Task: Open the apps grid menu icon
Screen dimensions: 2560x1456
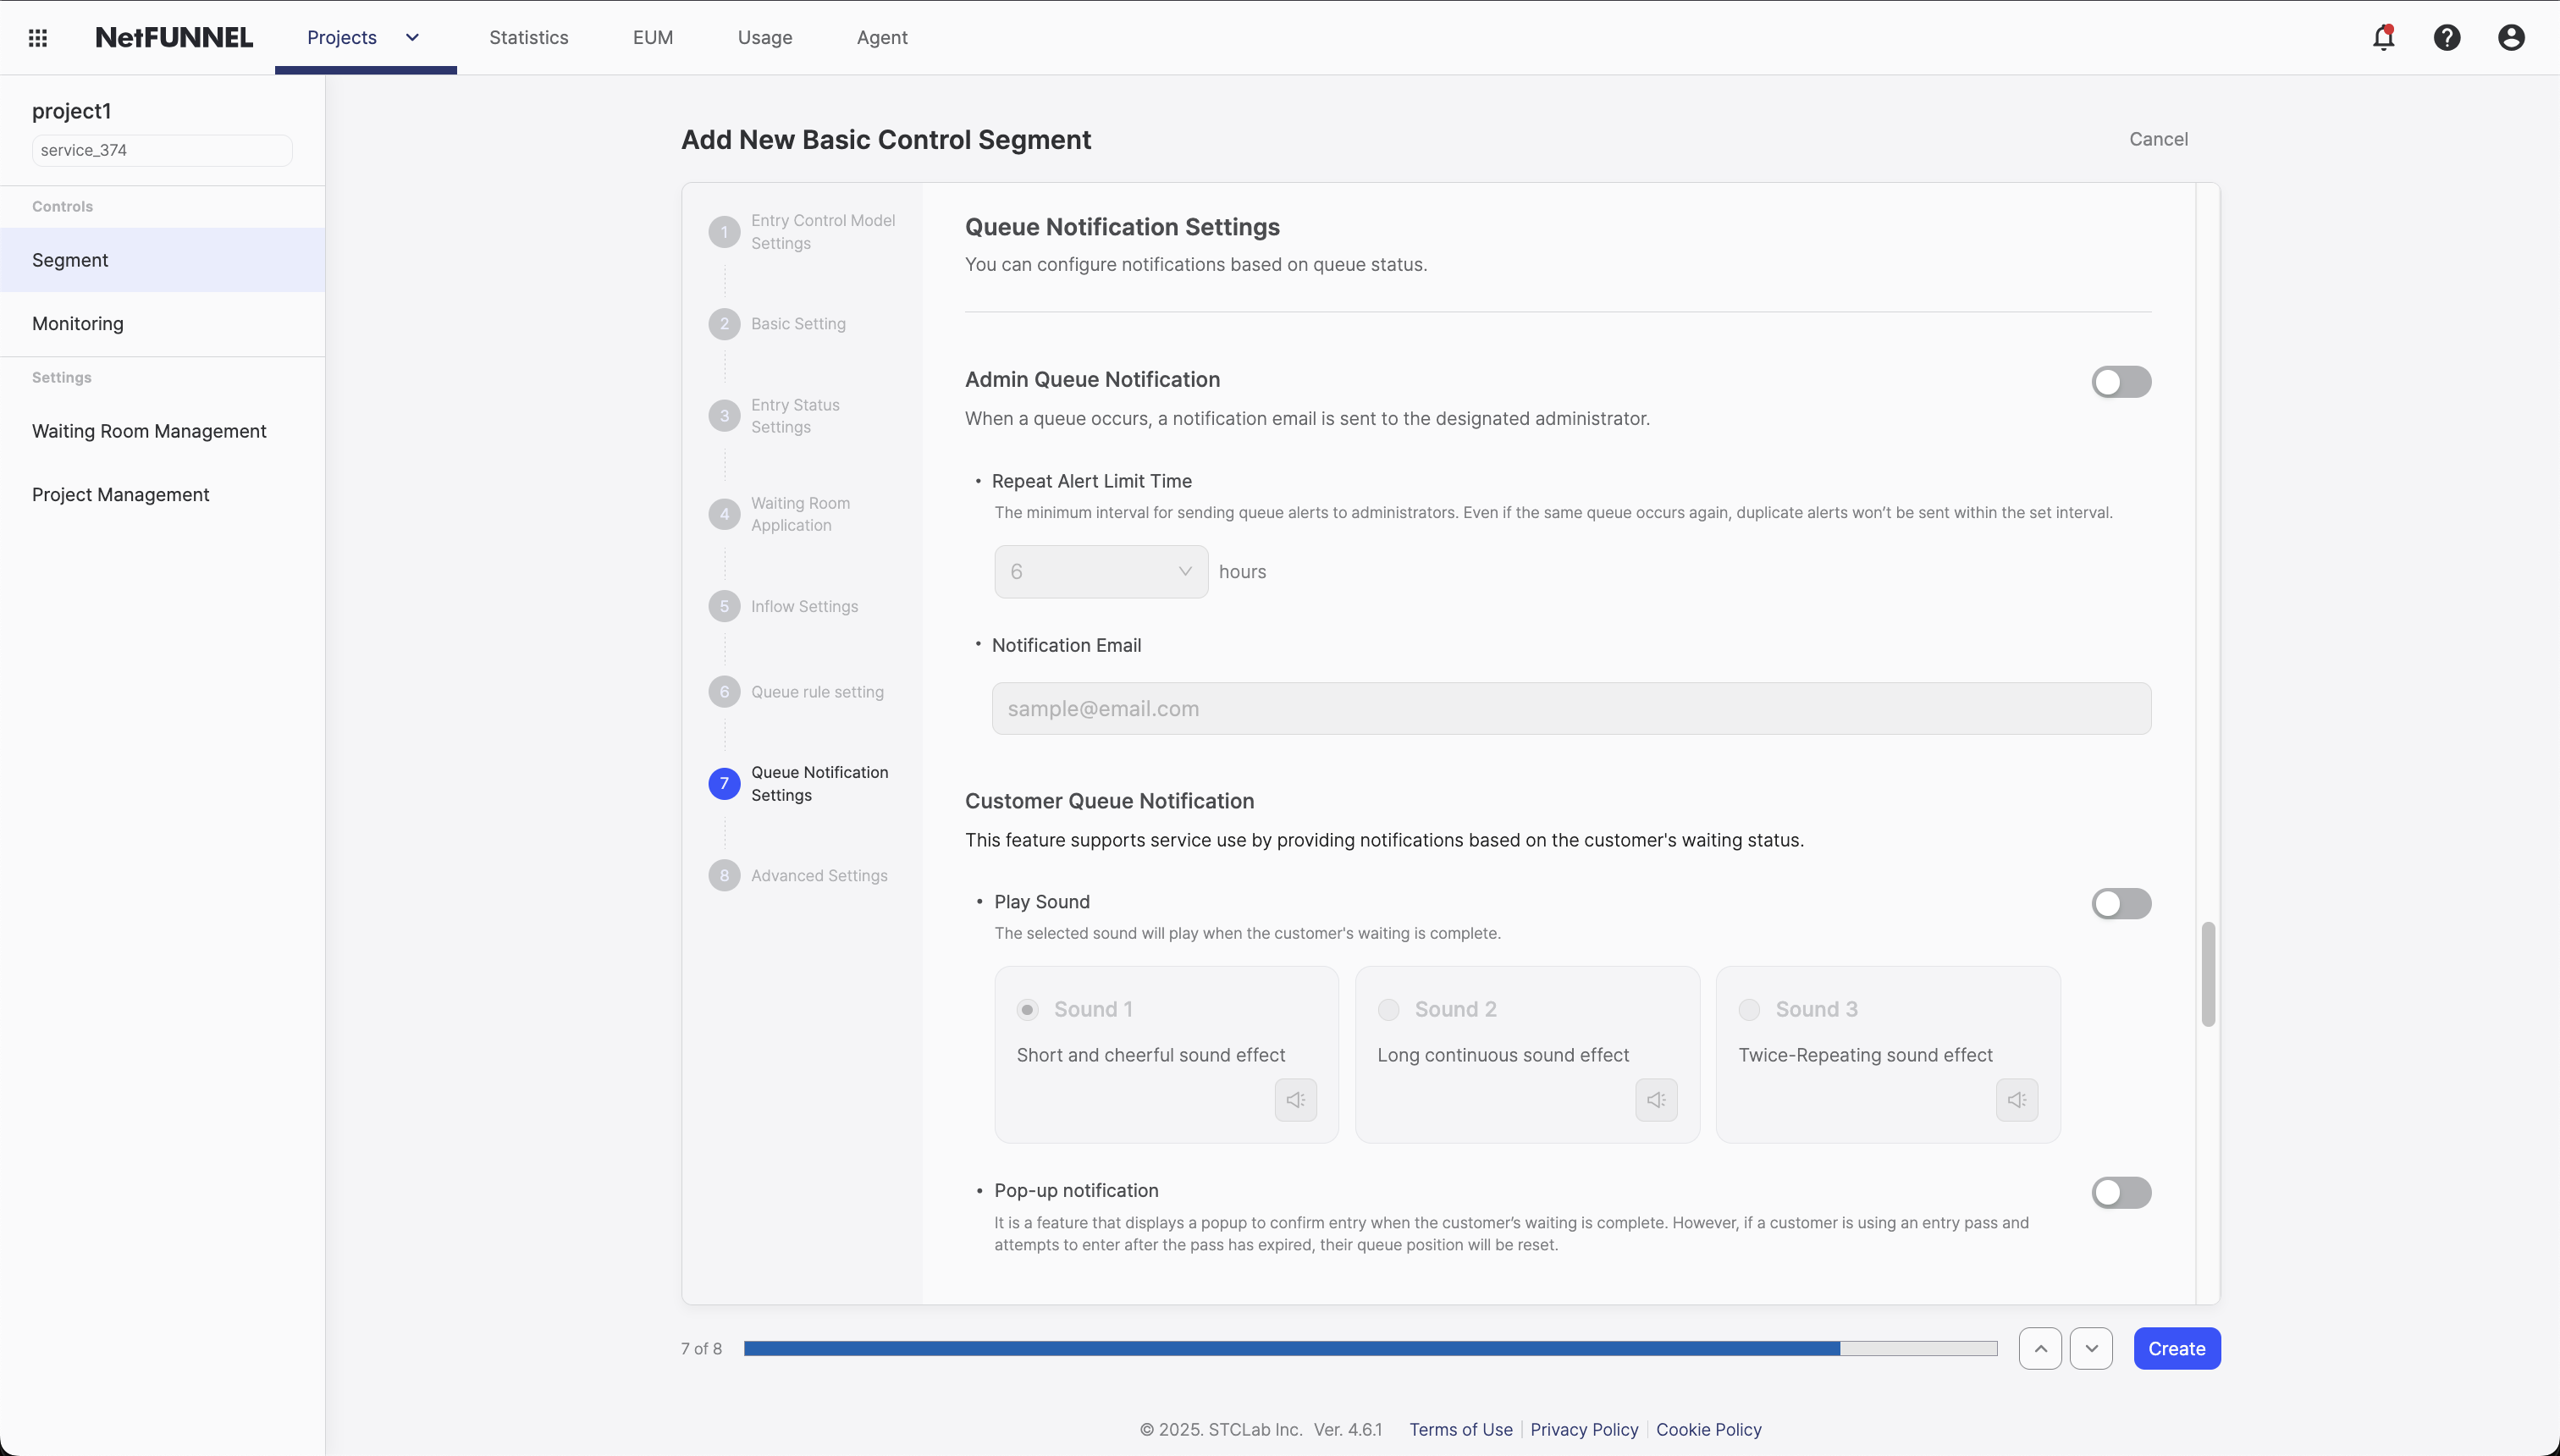Action: pyautogui.click(x=38, y=38)
